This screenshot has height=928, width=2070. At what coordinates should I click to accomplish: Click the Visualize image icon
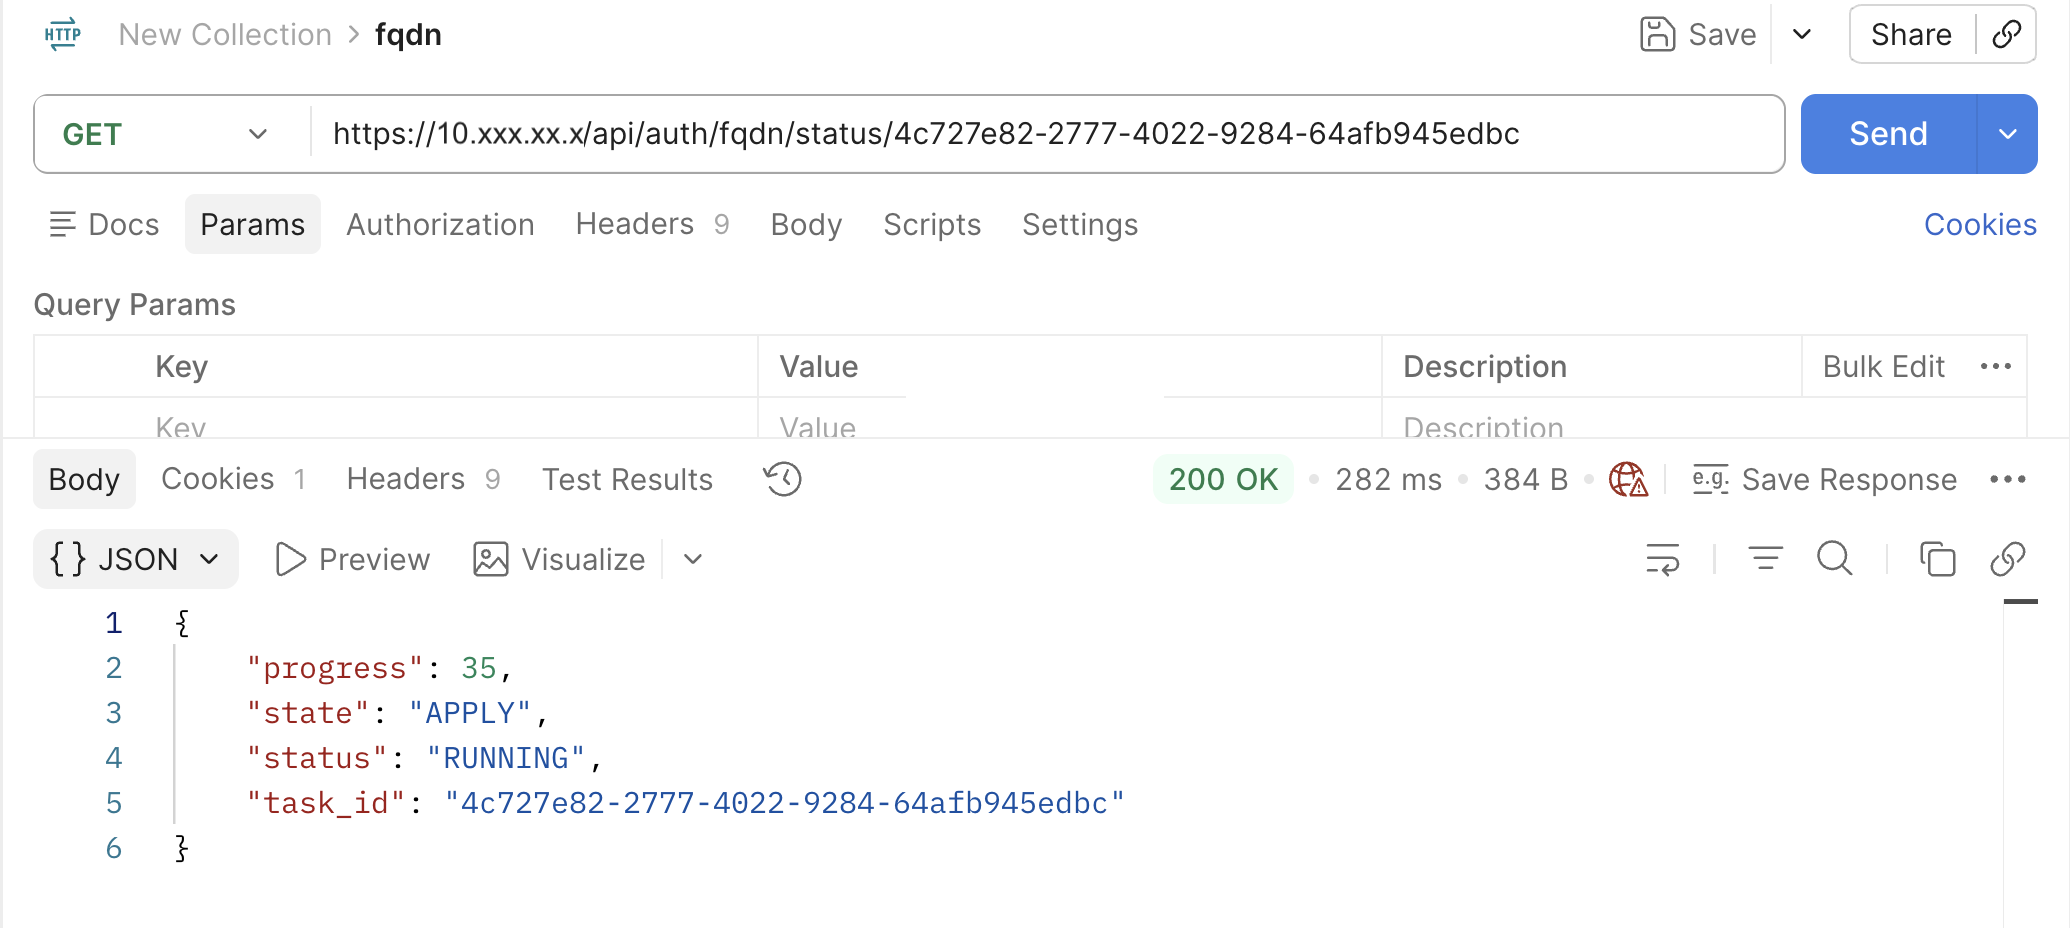(x=490, y=559)
